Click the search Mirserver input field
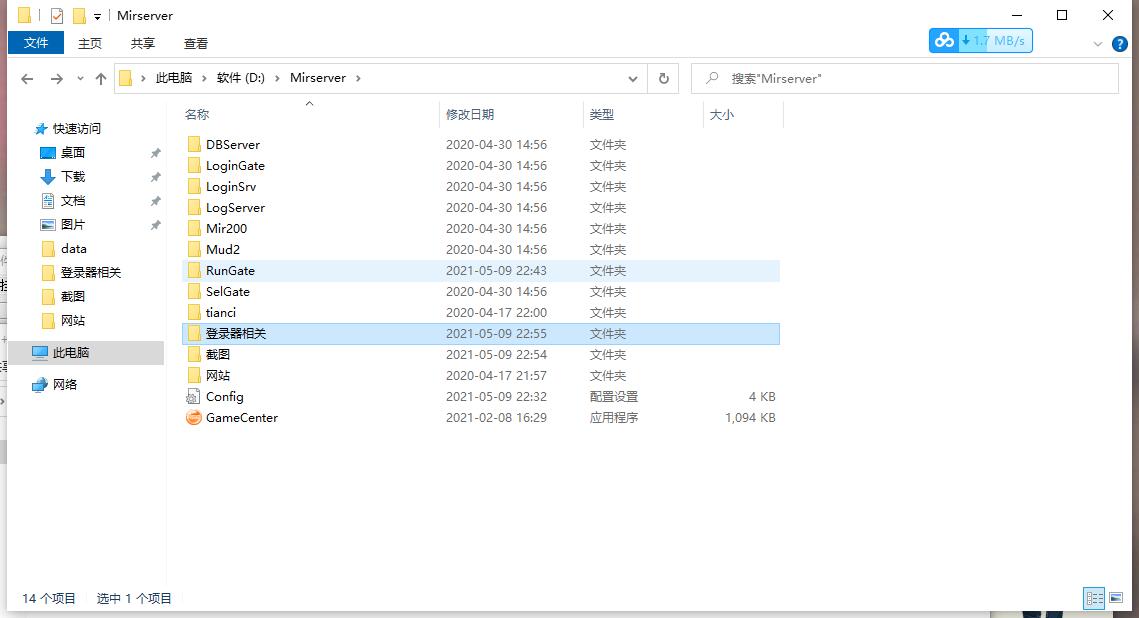 point(904,78)
